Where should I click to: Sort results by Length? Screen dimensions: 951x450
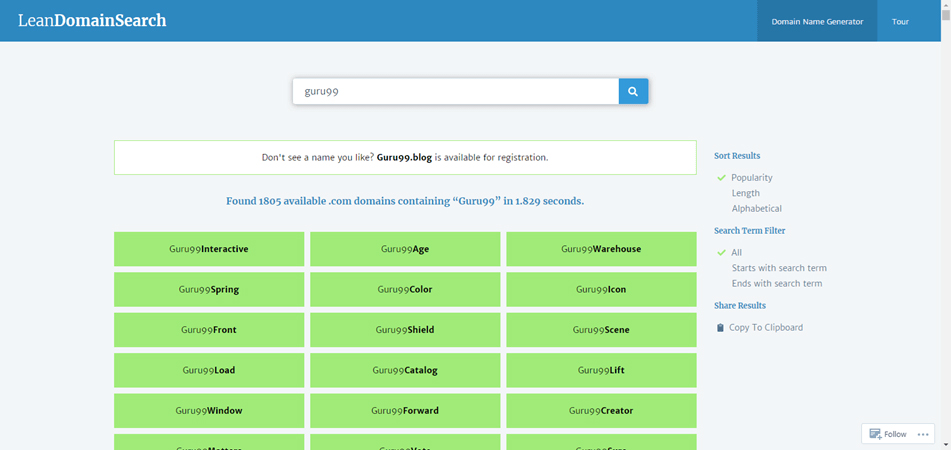(x=745, y=193)
